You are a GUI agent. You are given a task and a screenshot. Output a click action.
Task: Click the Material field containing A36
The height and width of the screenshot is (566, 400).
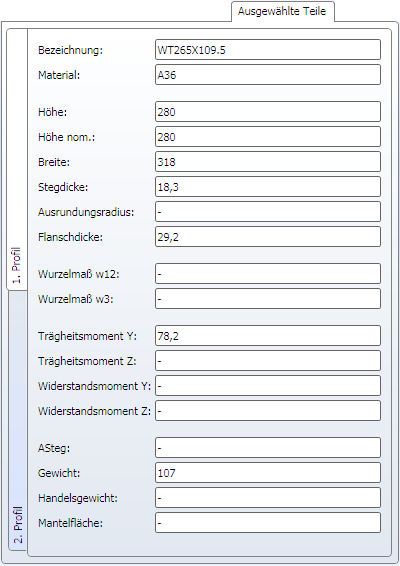coord(268,75)
